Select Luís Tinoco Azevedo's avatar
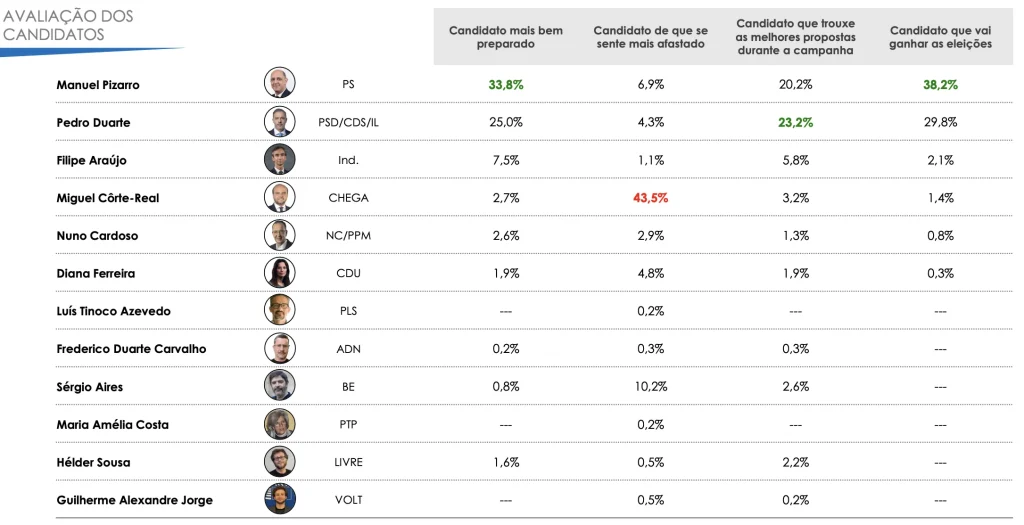 tap(280, 311)
